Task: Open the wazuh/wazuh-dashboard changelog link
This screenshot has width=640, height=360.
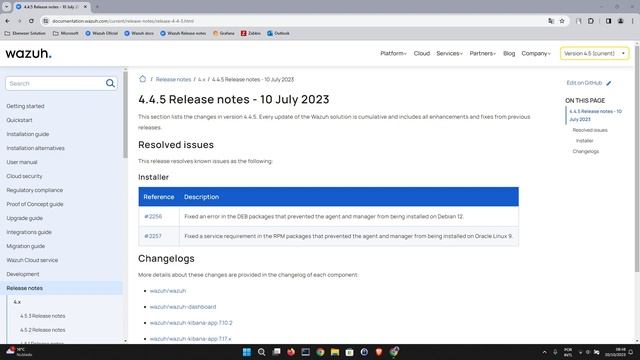Action: pyautogui.click(x=183, y=307)
